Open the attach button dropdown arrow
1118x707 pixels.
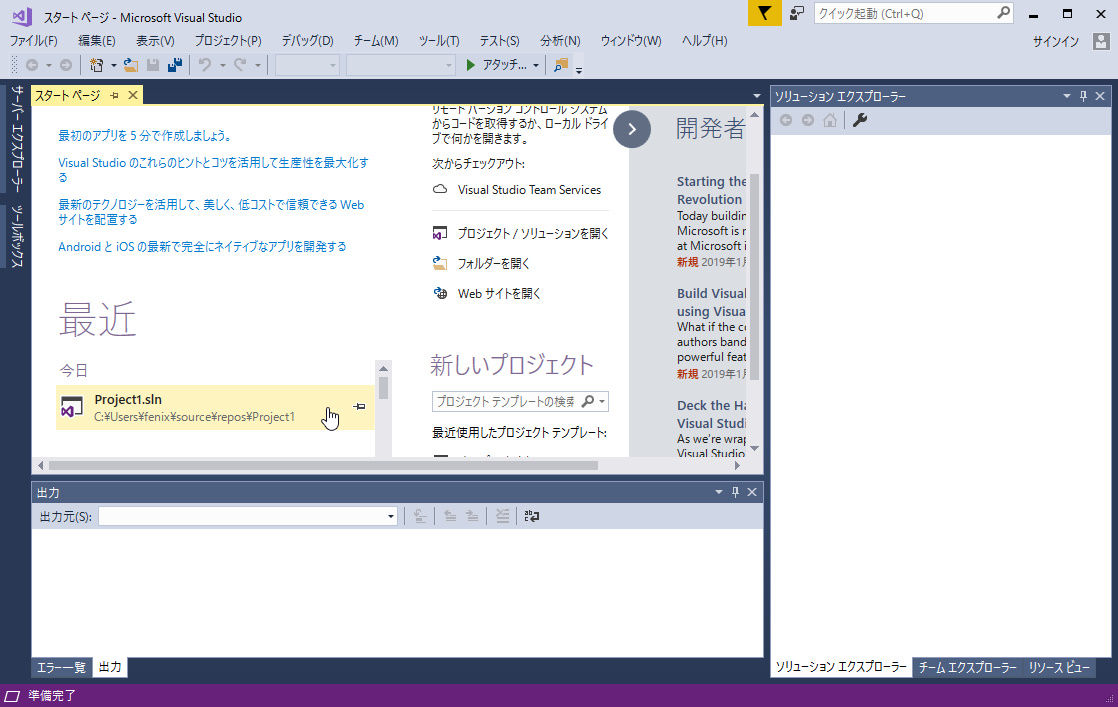[x=535, y=66]
